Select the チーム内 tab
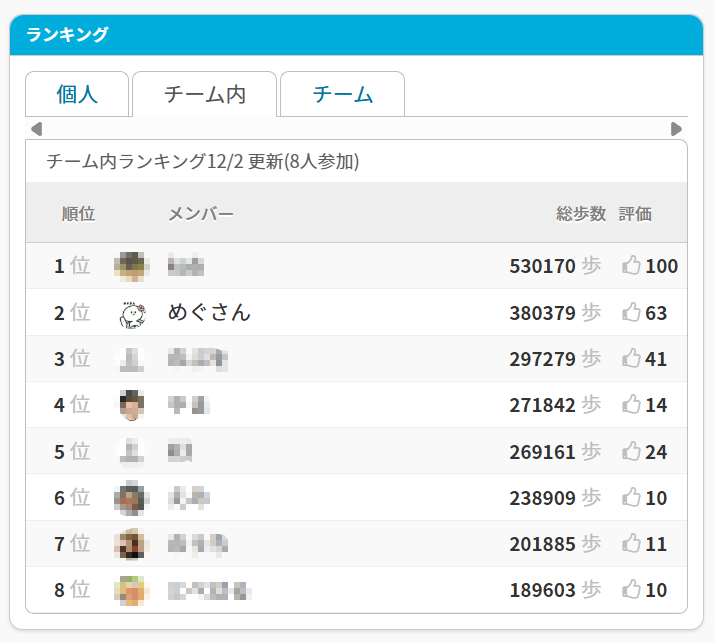 204,95
